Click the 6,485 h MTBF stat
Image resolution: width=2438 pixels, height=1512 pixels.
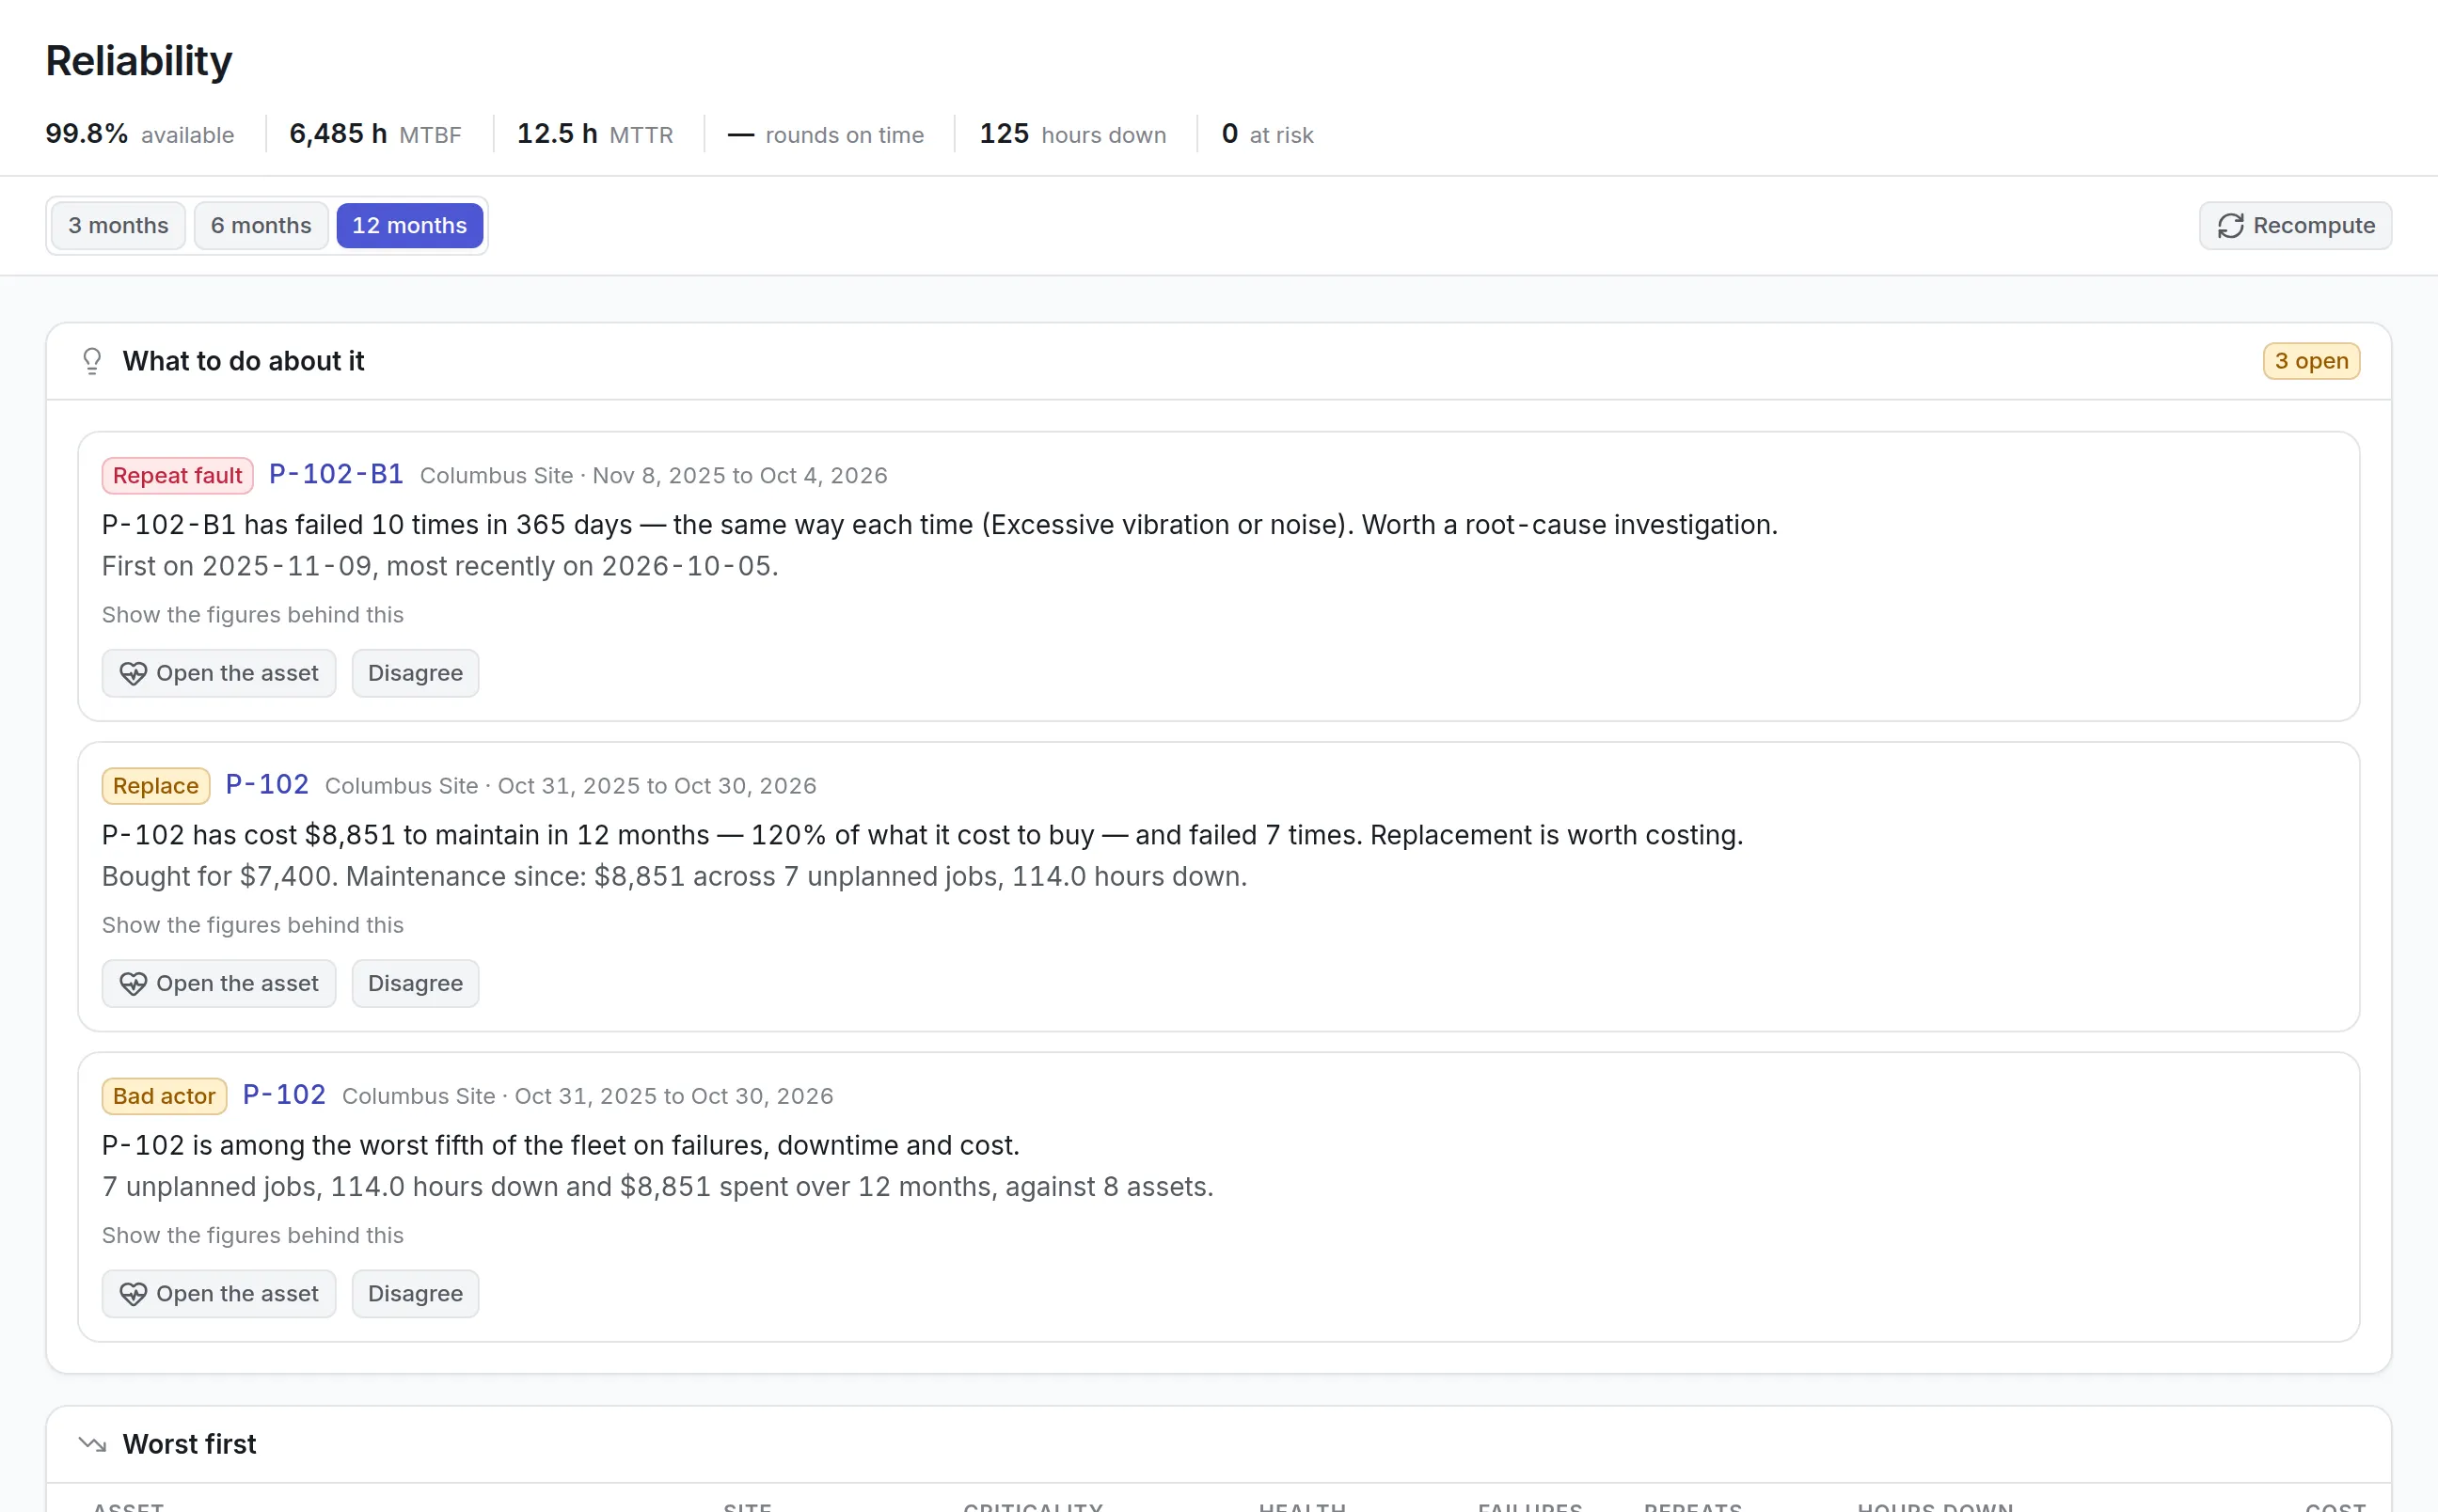point(375,134)
